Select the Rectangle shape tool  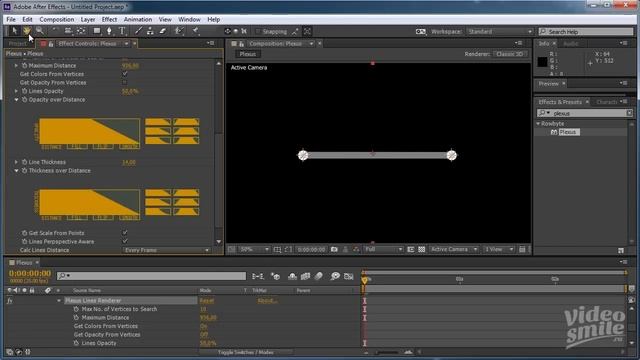tap(97, 31)
